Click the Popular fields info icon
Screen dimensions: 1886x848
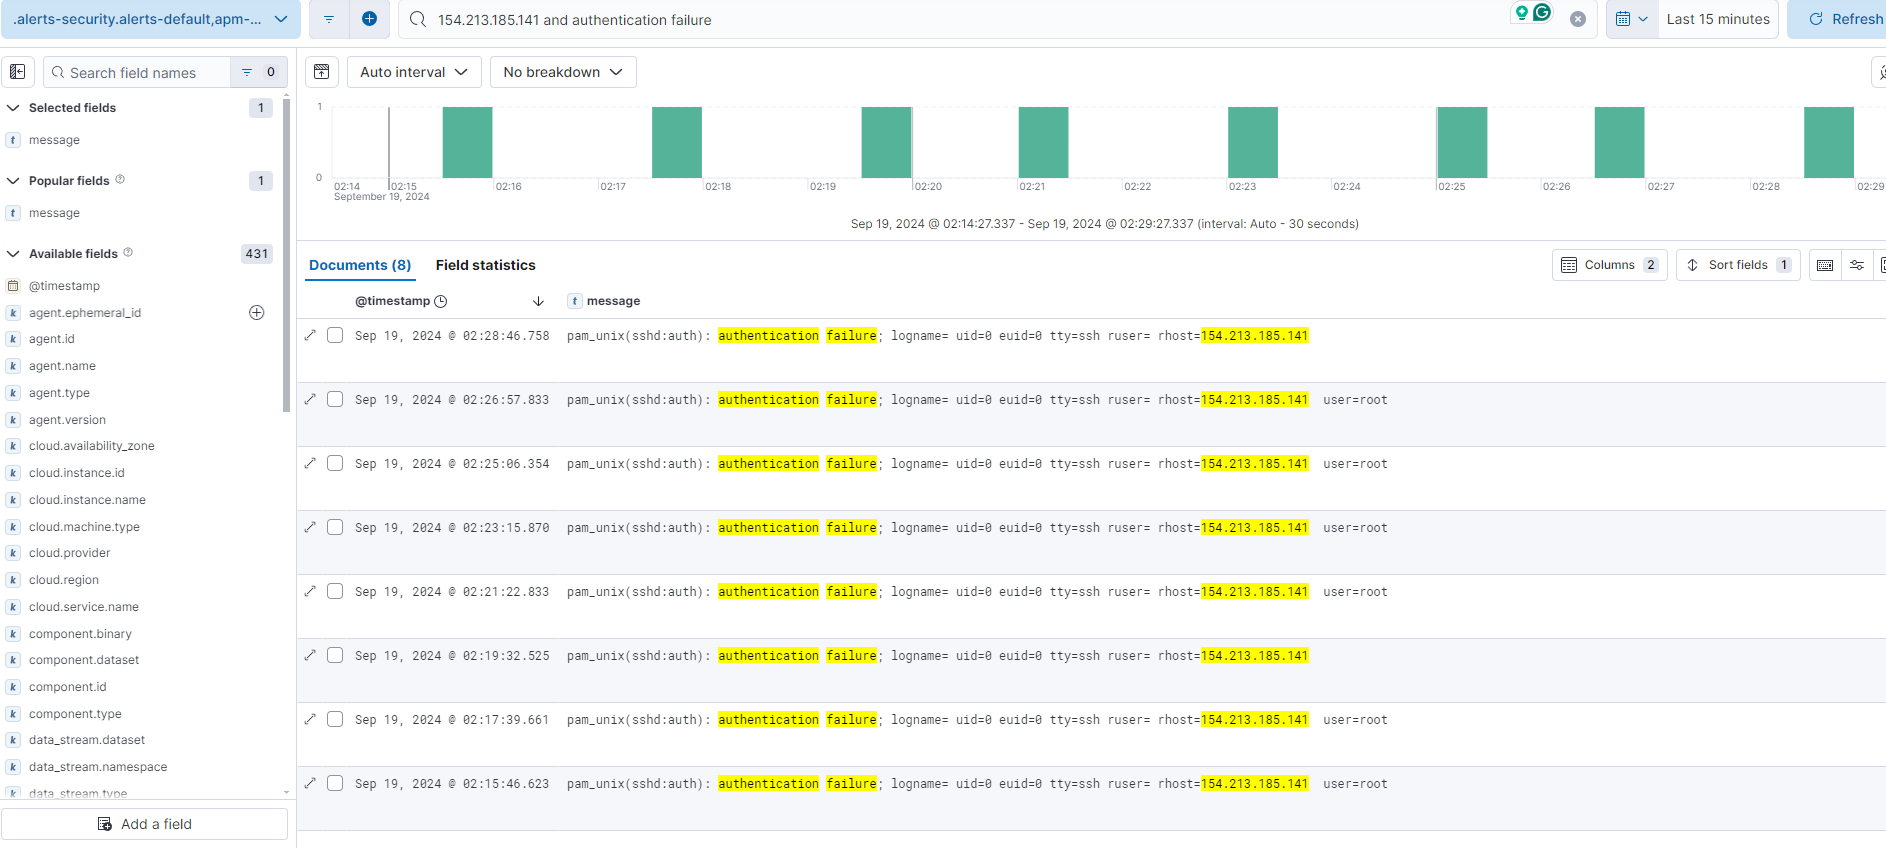(120, 180)
